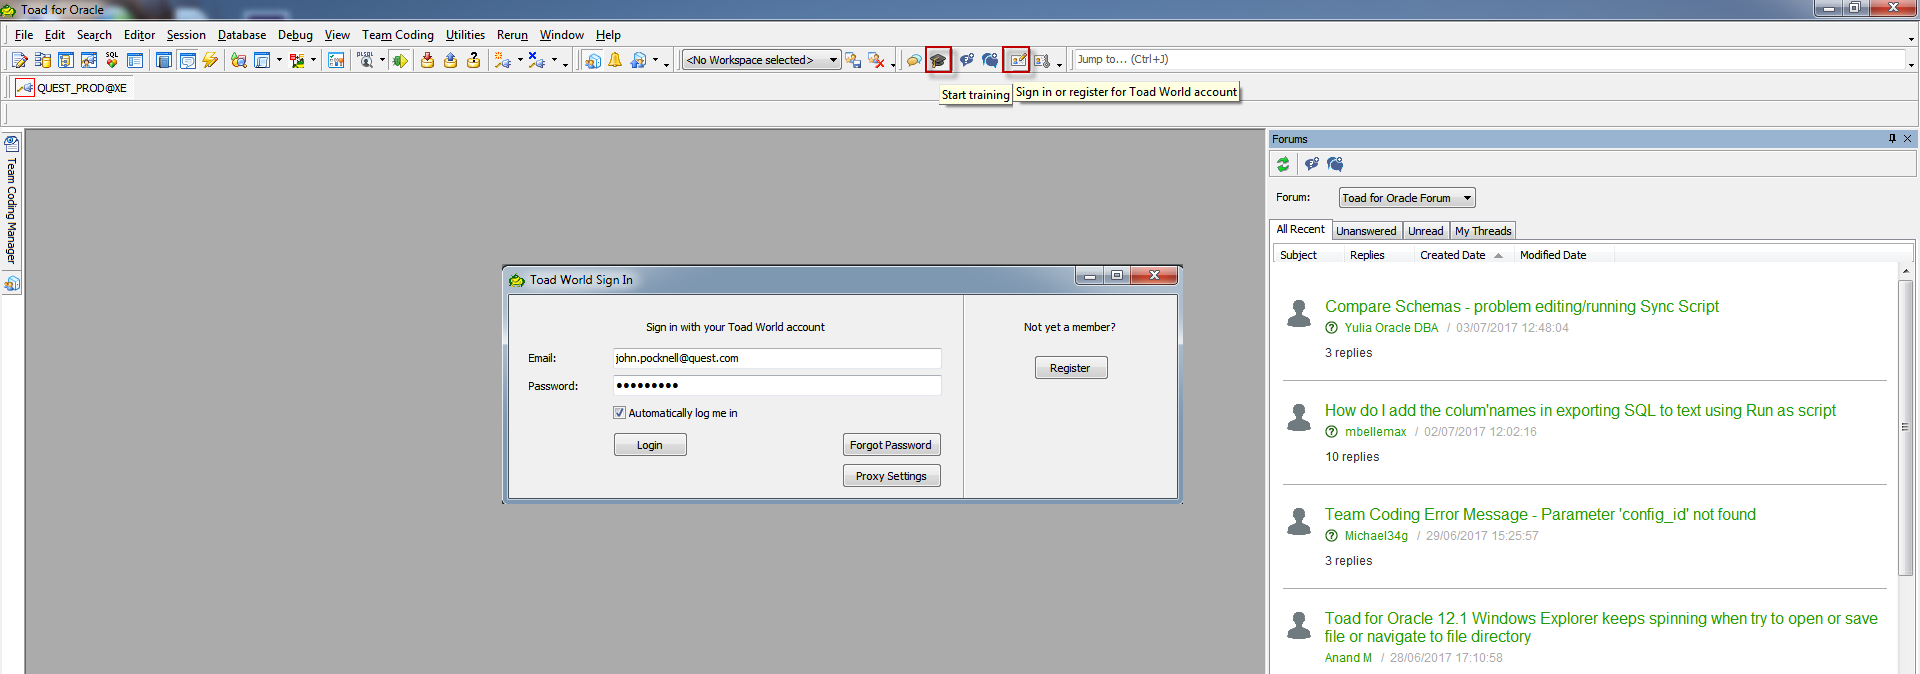Viewport: 1920px width, 674px height.
Task: Expand the end connection icon dropdown arrow
Action: point(554,60)
